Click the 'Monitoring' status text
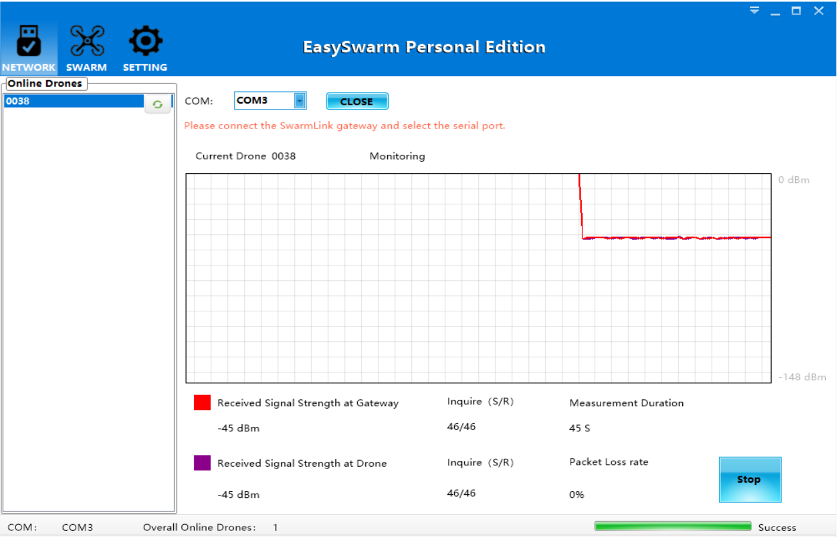This screenshot has height=537, width=837. point(397,156)
